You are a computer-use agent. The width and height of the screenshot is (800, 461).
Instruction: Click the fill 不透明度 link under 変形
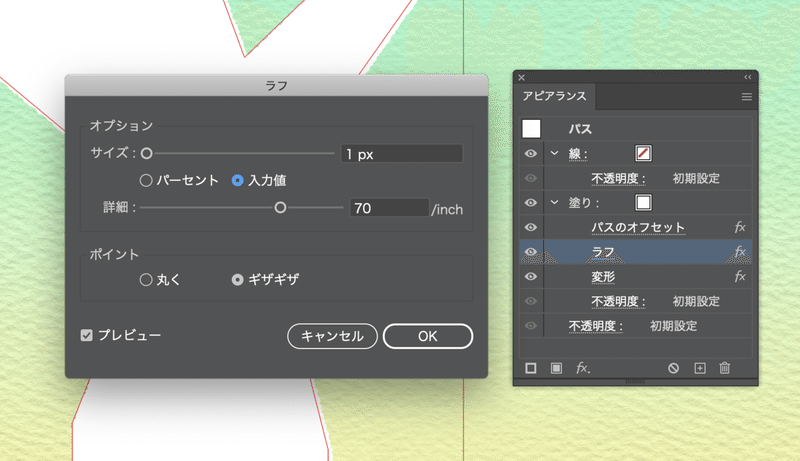coord(618,301)
